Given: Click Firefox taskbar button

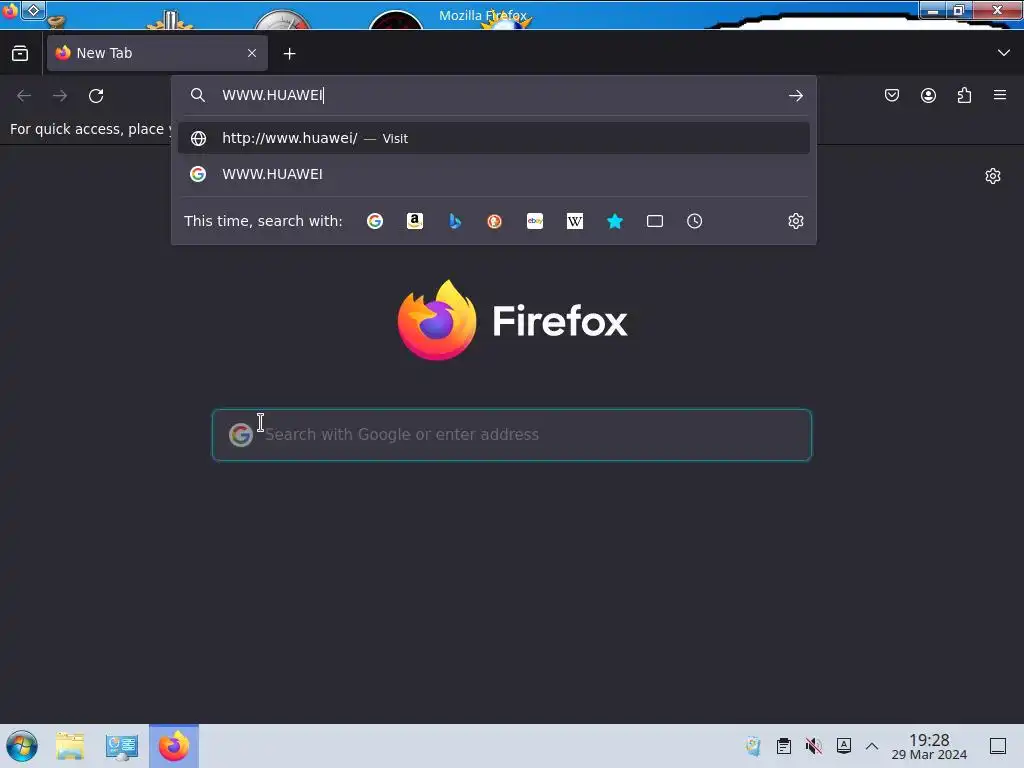Looking at the screenshot, I should coord(174,746).
